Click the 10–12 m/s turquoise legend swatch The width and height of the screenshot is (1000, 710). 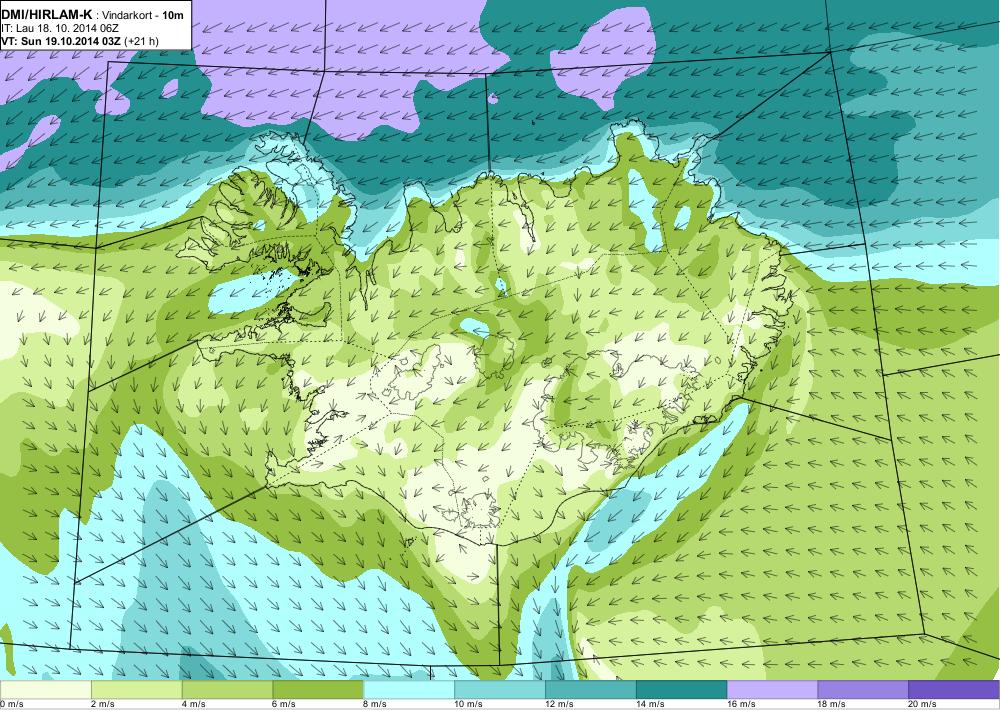pyautogui.click(x=500, y=690)
